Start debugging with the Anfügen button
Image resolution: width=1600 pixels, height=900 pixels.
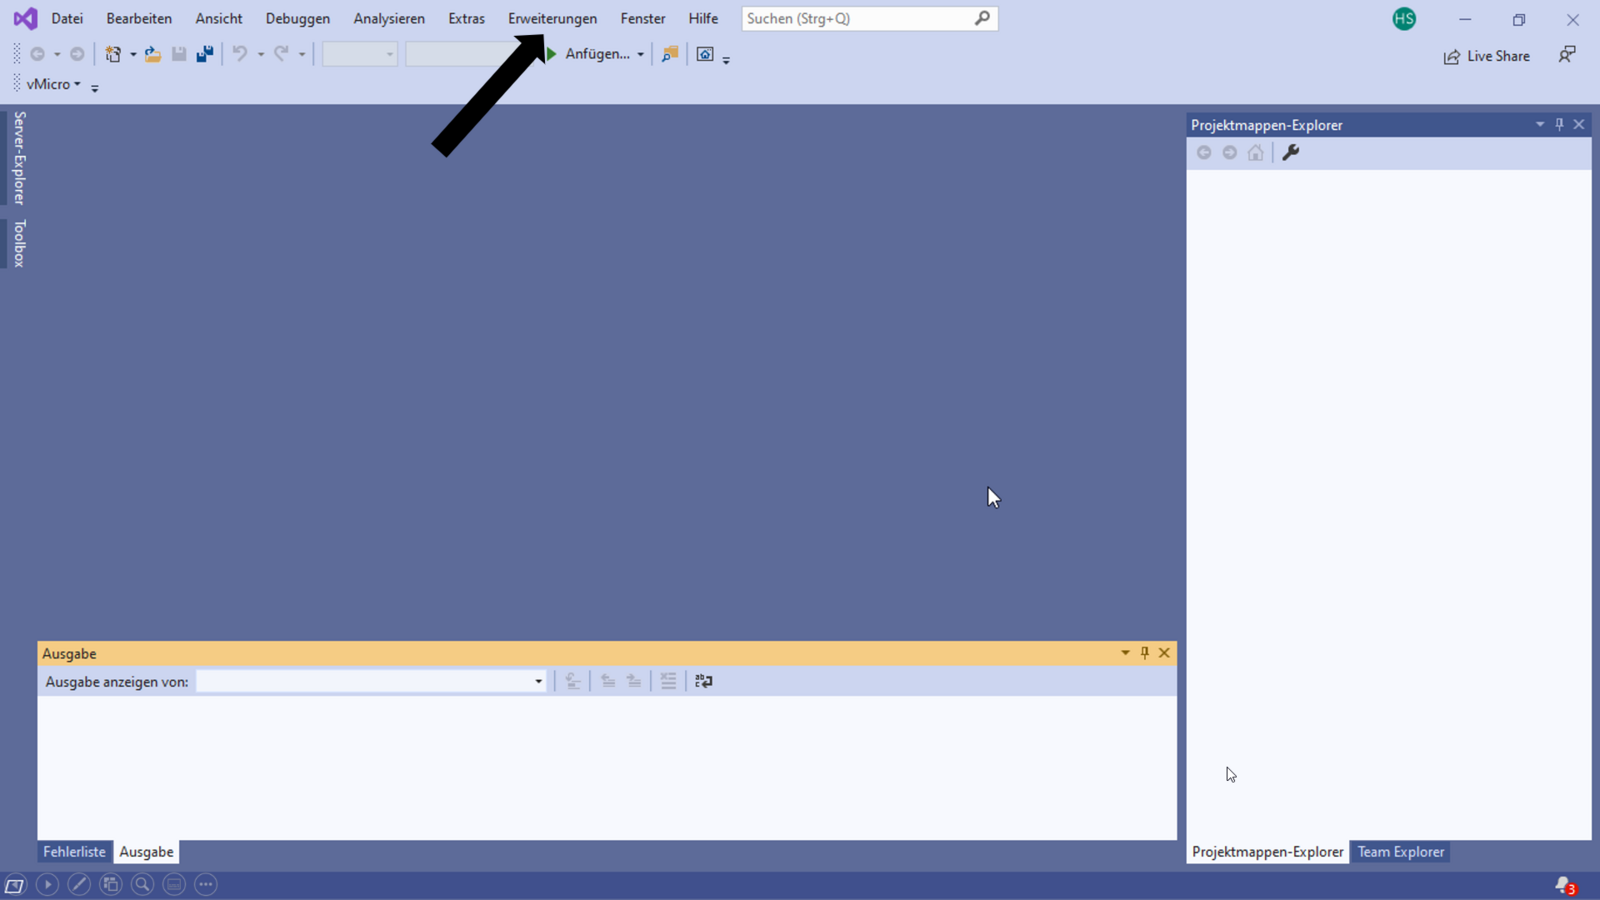click(x=590, y=54)
